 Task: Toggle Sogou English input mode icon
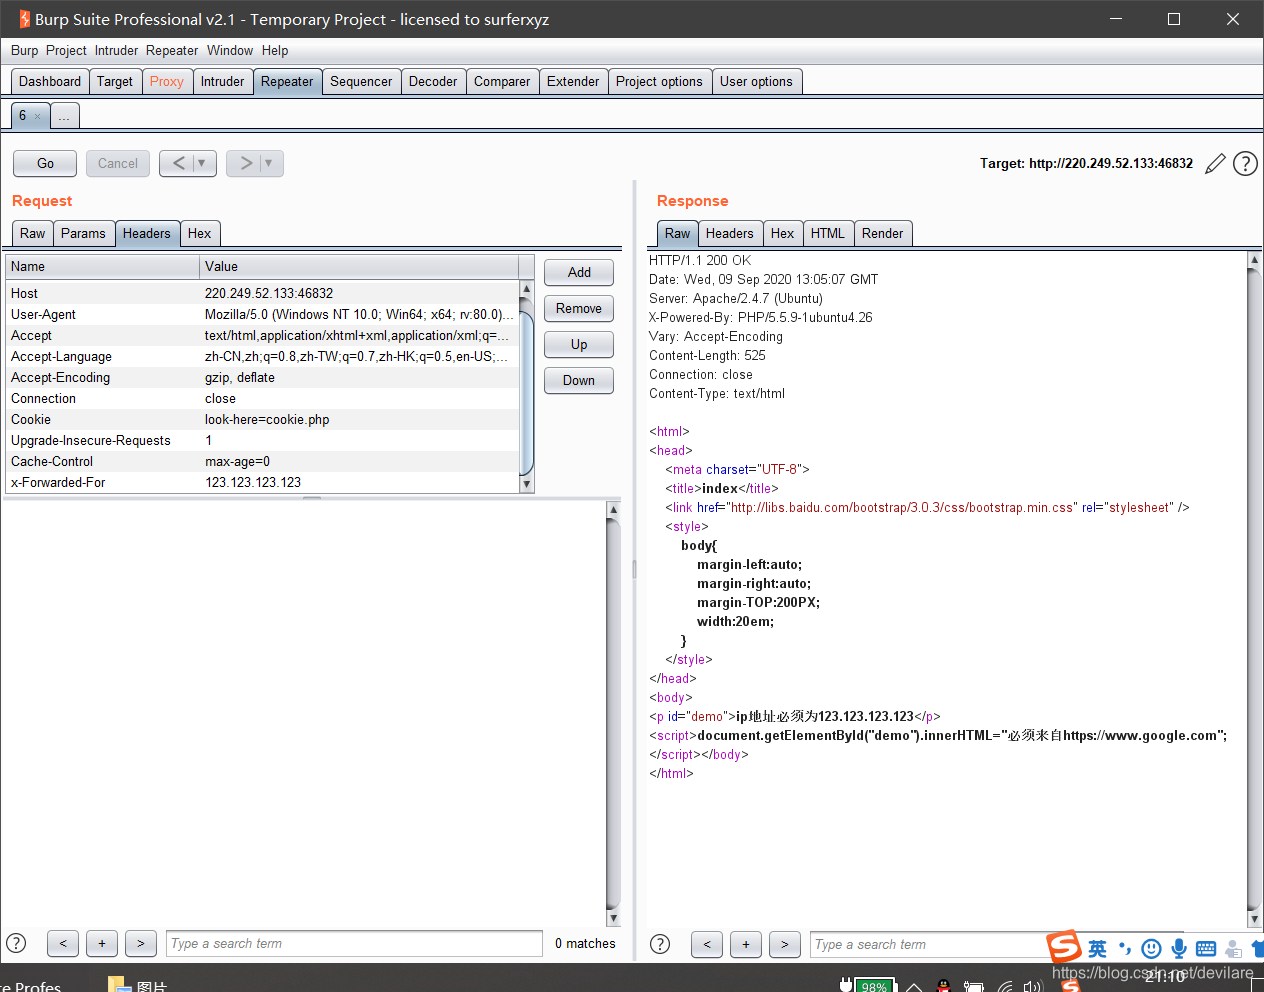pyautogui.click(x=1098, y=948)
